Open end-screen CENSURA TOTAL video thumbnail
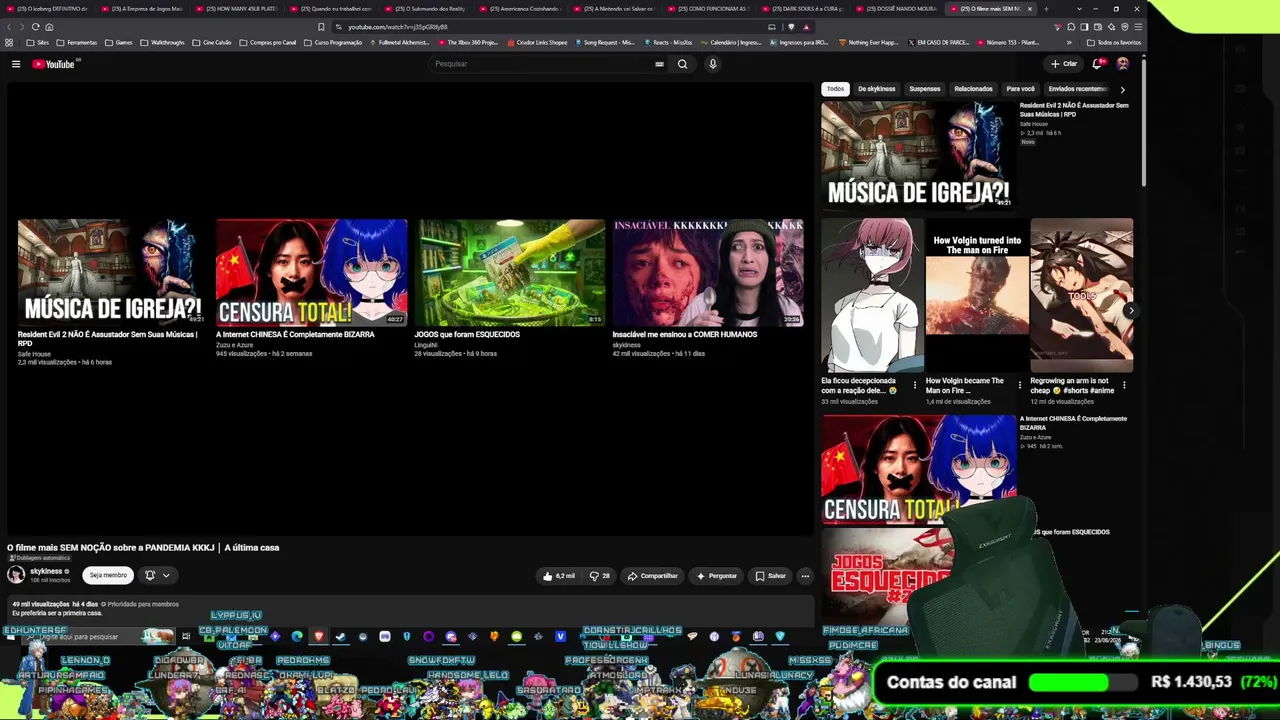 [311, 272]
